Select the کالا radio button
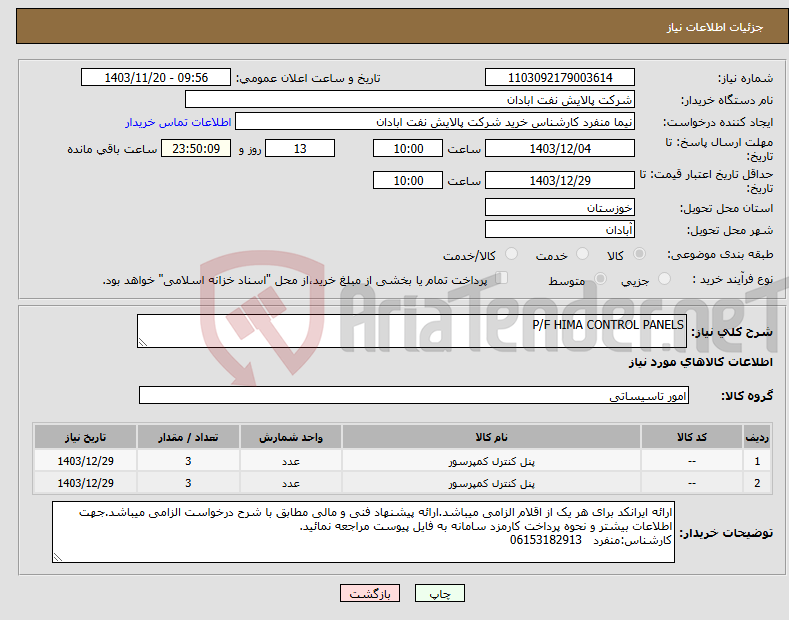The width and height of the screenshot is (789, 620). 639,254
